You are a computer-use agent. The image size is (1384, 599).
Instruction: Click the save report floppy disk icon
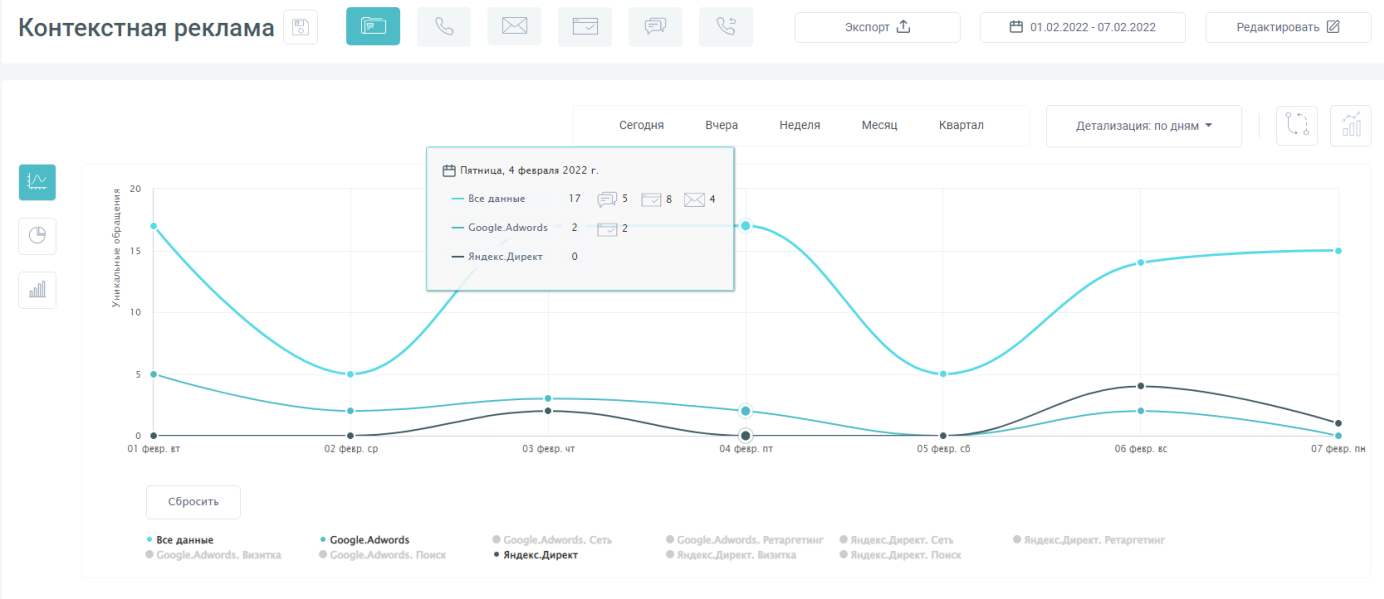[x=300, y=27]
